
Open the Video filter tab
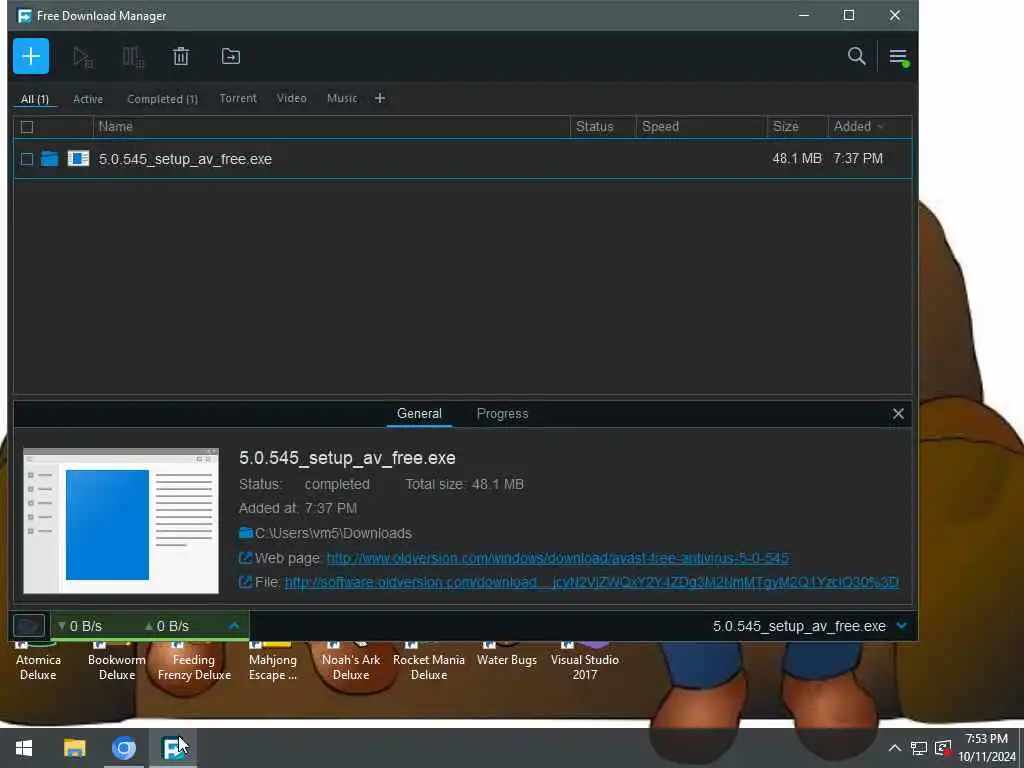[291, 98]
